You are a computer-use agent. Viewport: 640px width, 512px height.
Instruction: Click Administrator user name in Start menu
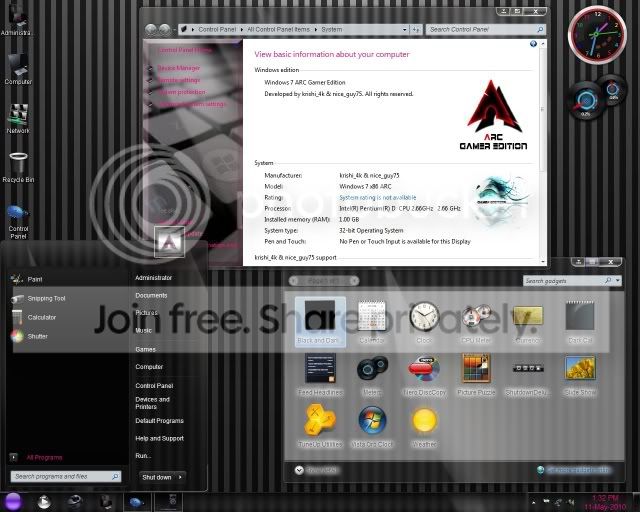153,278
